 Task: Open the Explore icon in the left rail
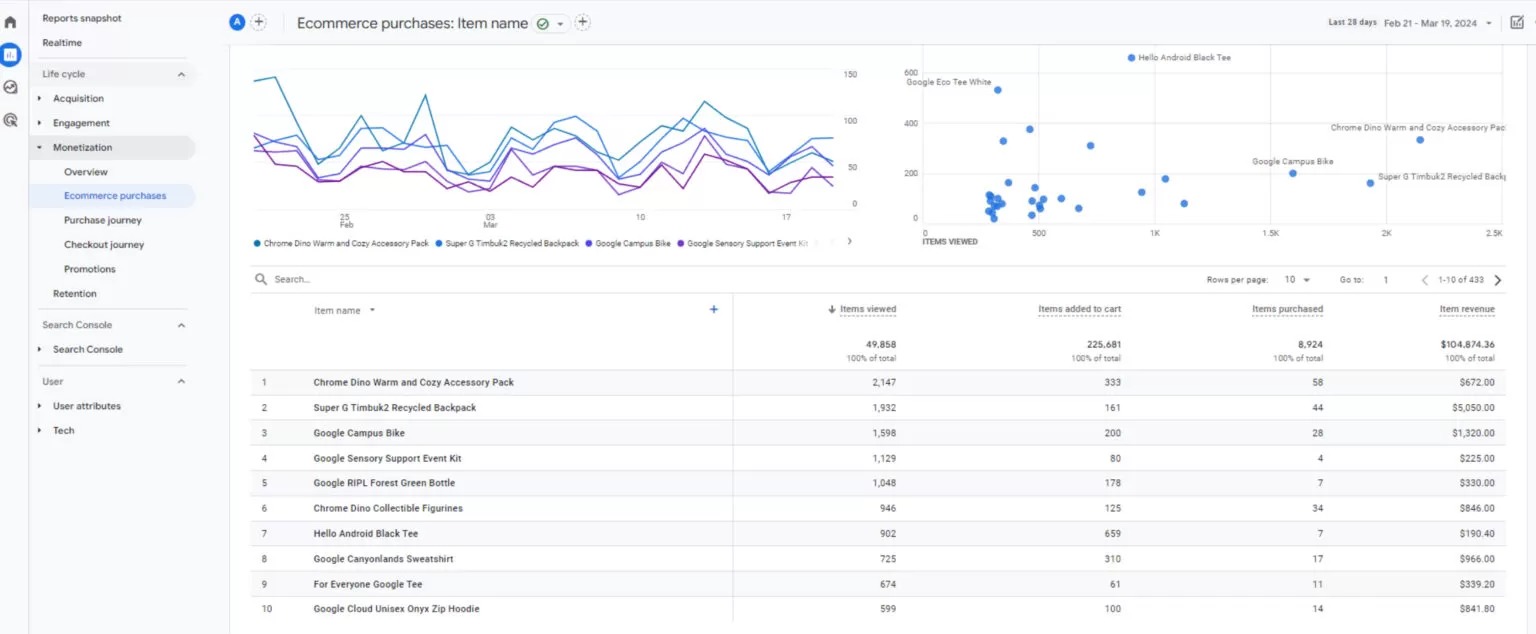click(10, 87)
